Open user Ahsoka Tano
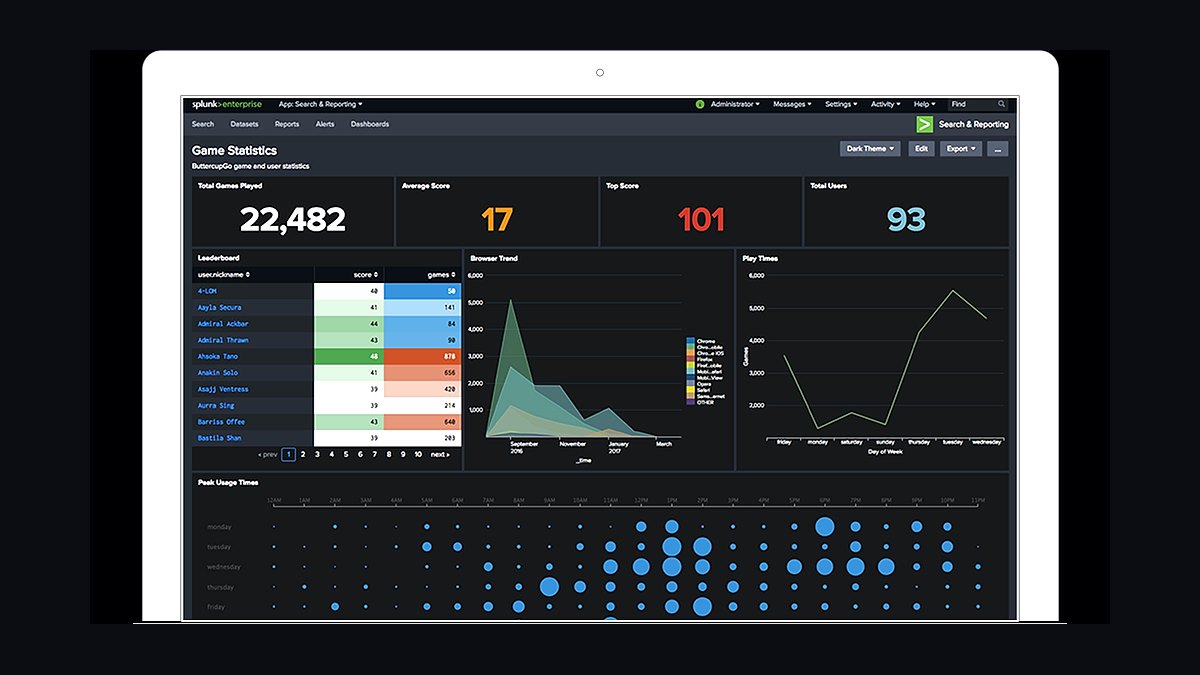 [217, 356]
